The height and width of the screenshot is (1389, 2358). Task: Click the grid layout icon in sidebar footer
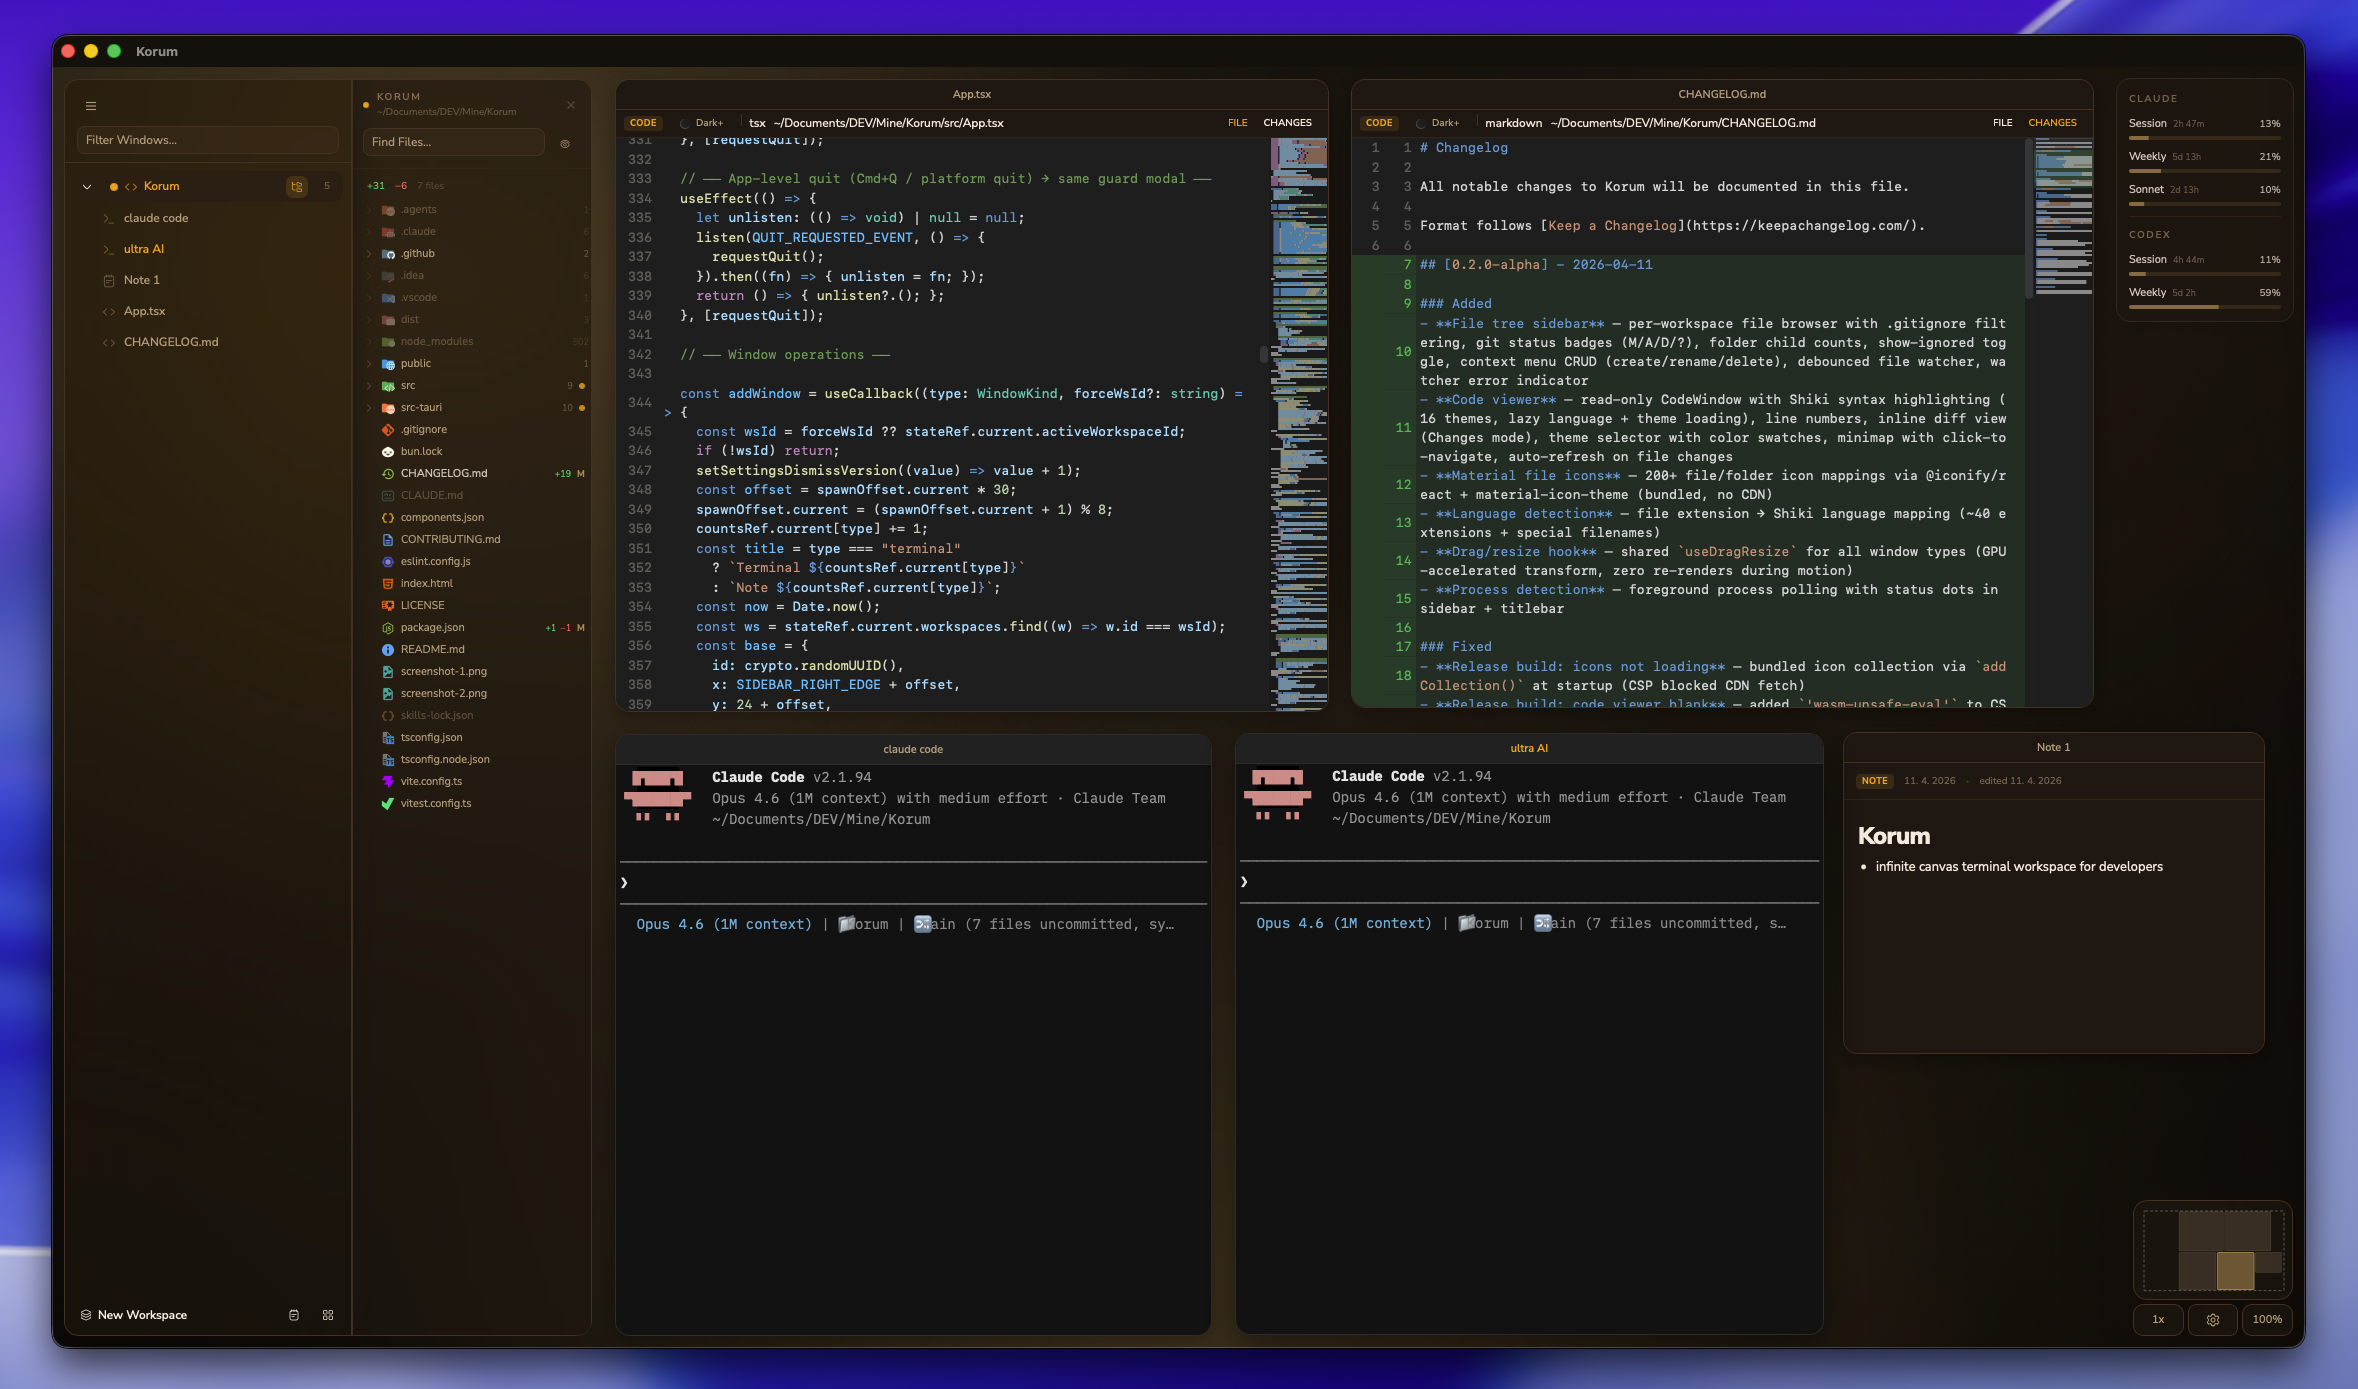[x=328, y=1315]
